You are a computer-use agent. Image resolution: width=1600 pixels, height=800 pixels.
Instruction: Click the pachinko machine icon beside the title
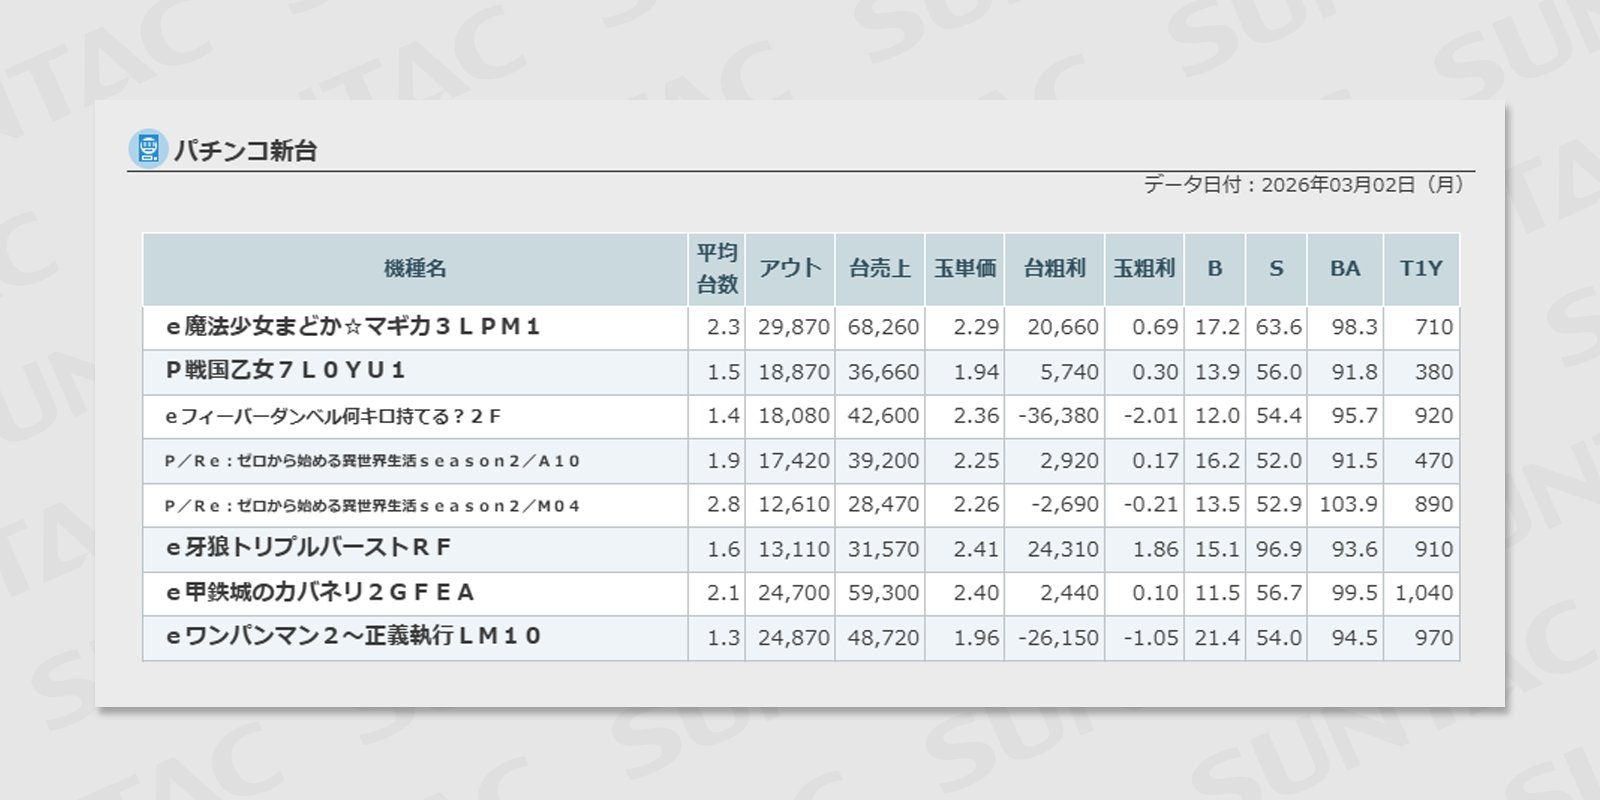click(x=148, y=149)
